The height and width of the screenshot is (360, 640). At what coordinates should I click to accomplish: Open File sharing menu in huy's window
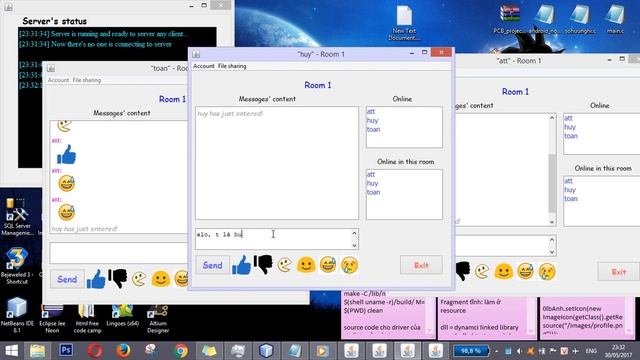tap(232, 66)
